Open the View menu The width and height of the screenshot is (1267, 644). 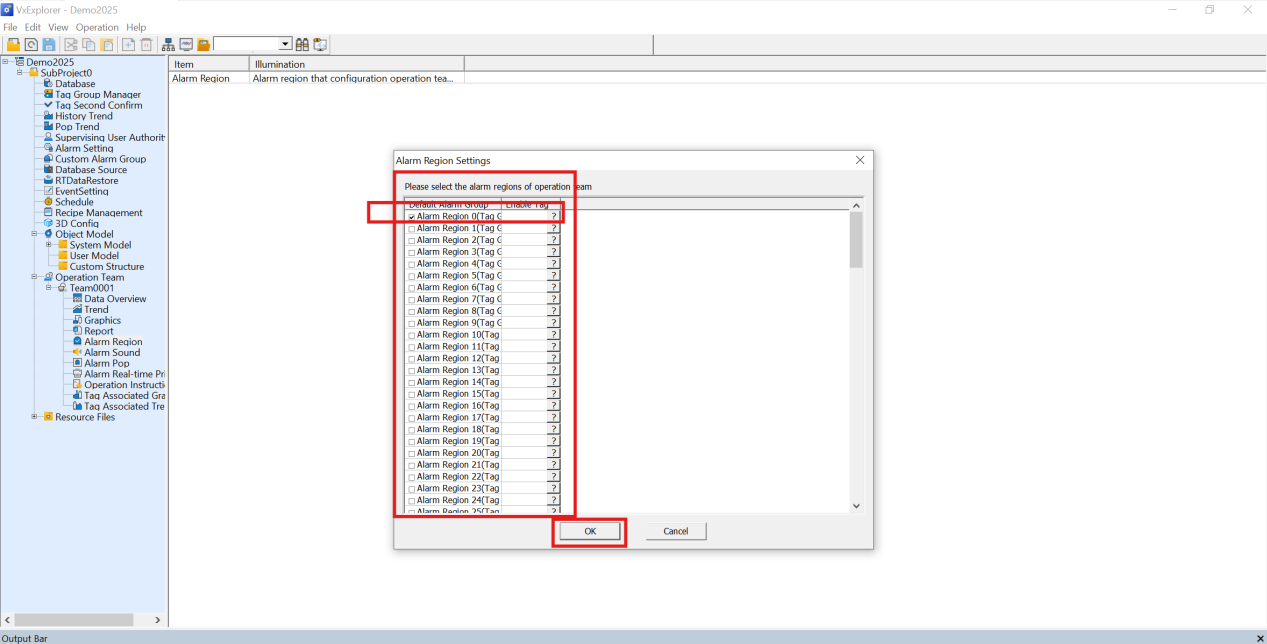[58, 27]
